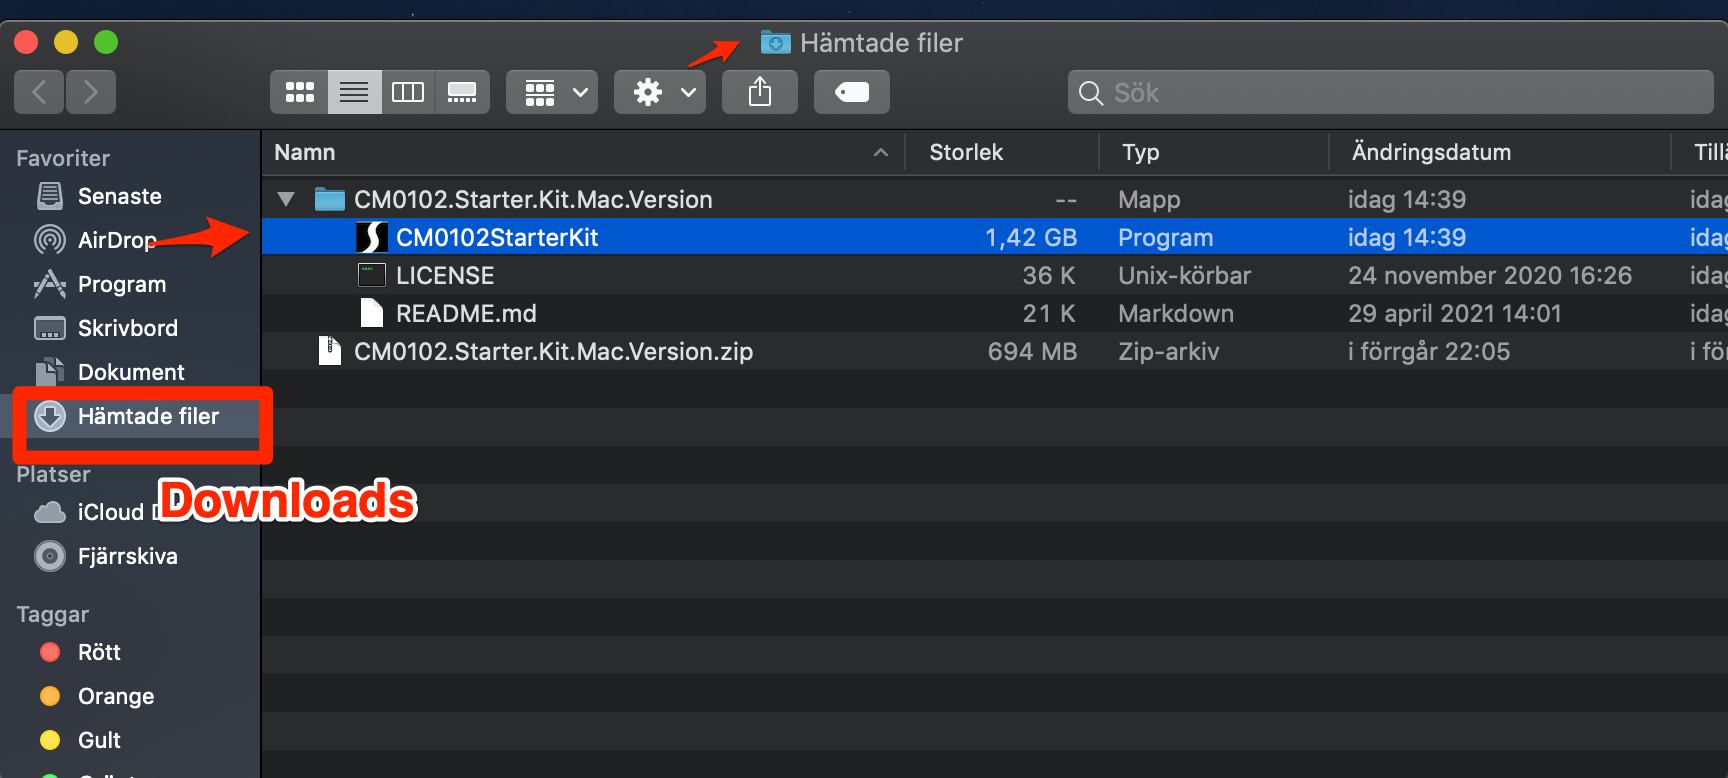Click the Hämtade filer download arrow icon

pos(49,416)
